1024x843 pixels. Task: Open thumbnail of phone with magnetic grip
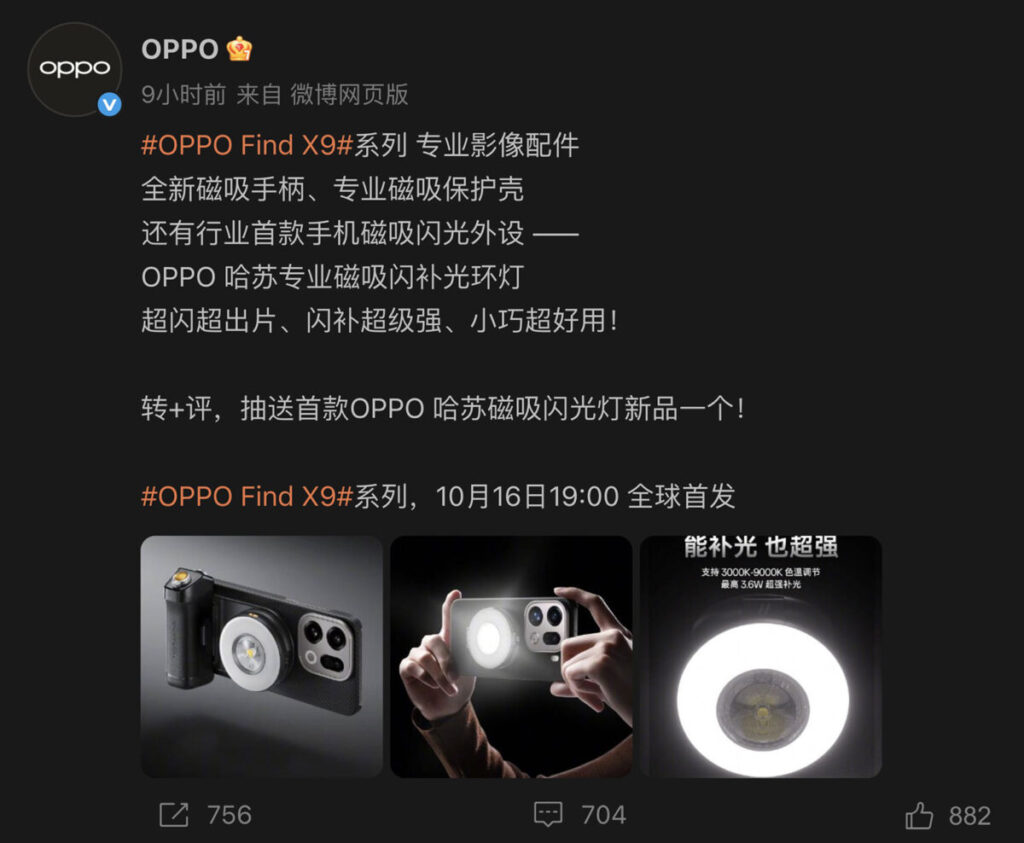(262, 657)
